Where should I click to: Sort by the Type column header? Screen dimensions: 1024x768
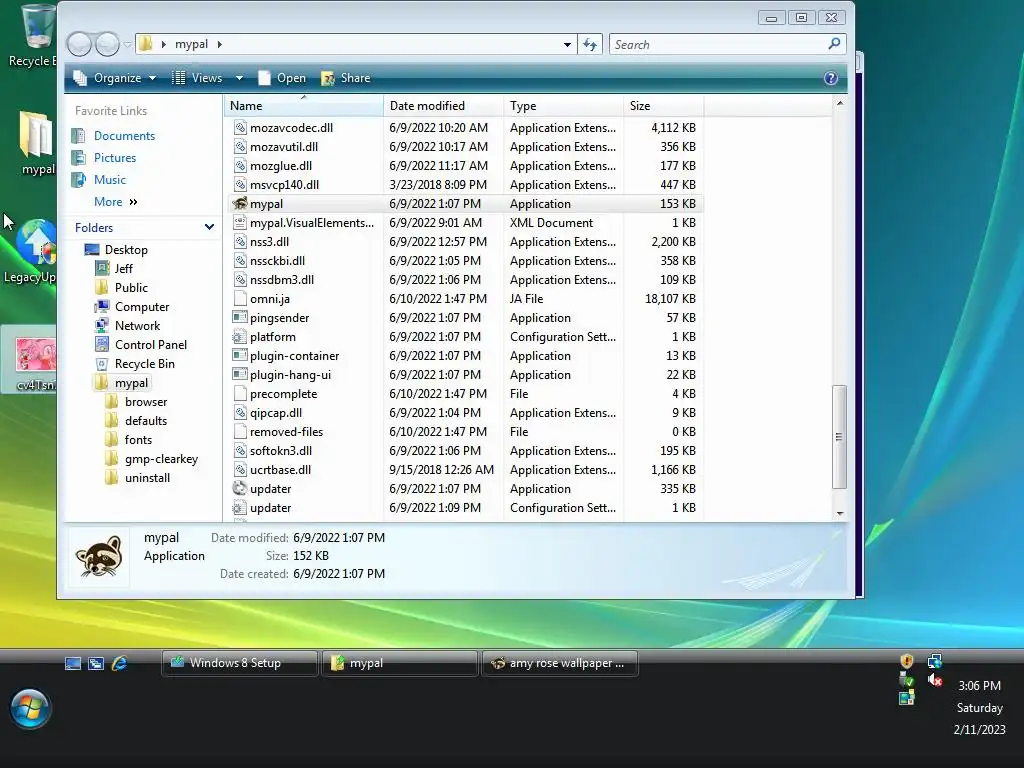point(563,106)
